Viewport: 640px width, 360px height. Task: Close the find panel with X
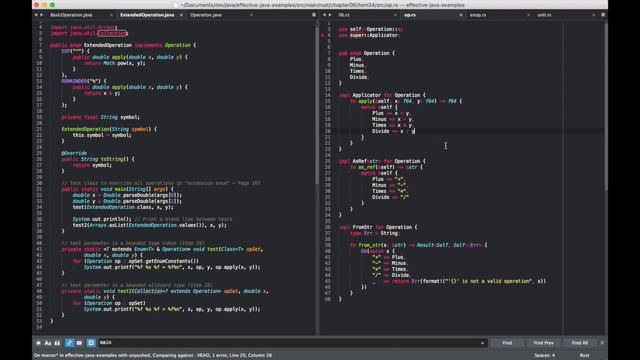click(602, 343)
